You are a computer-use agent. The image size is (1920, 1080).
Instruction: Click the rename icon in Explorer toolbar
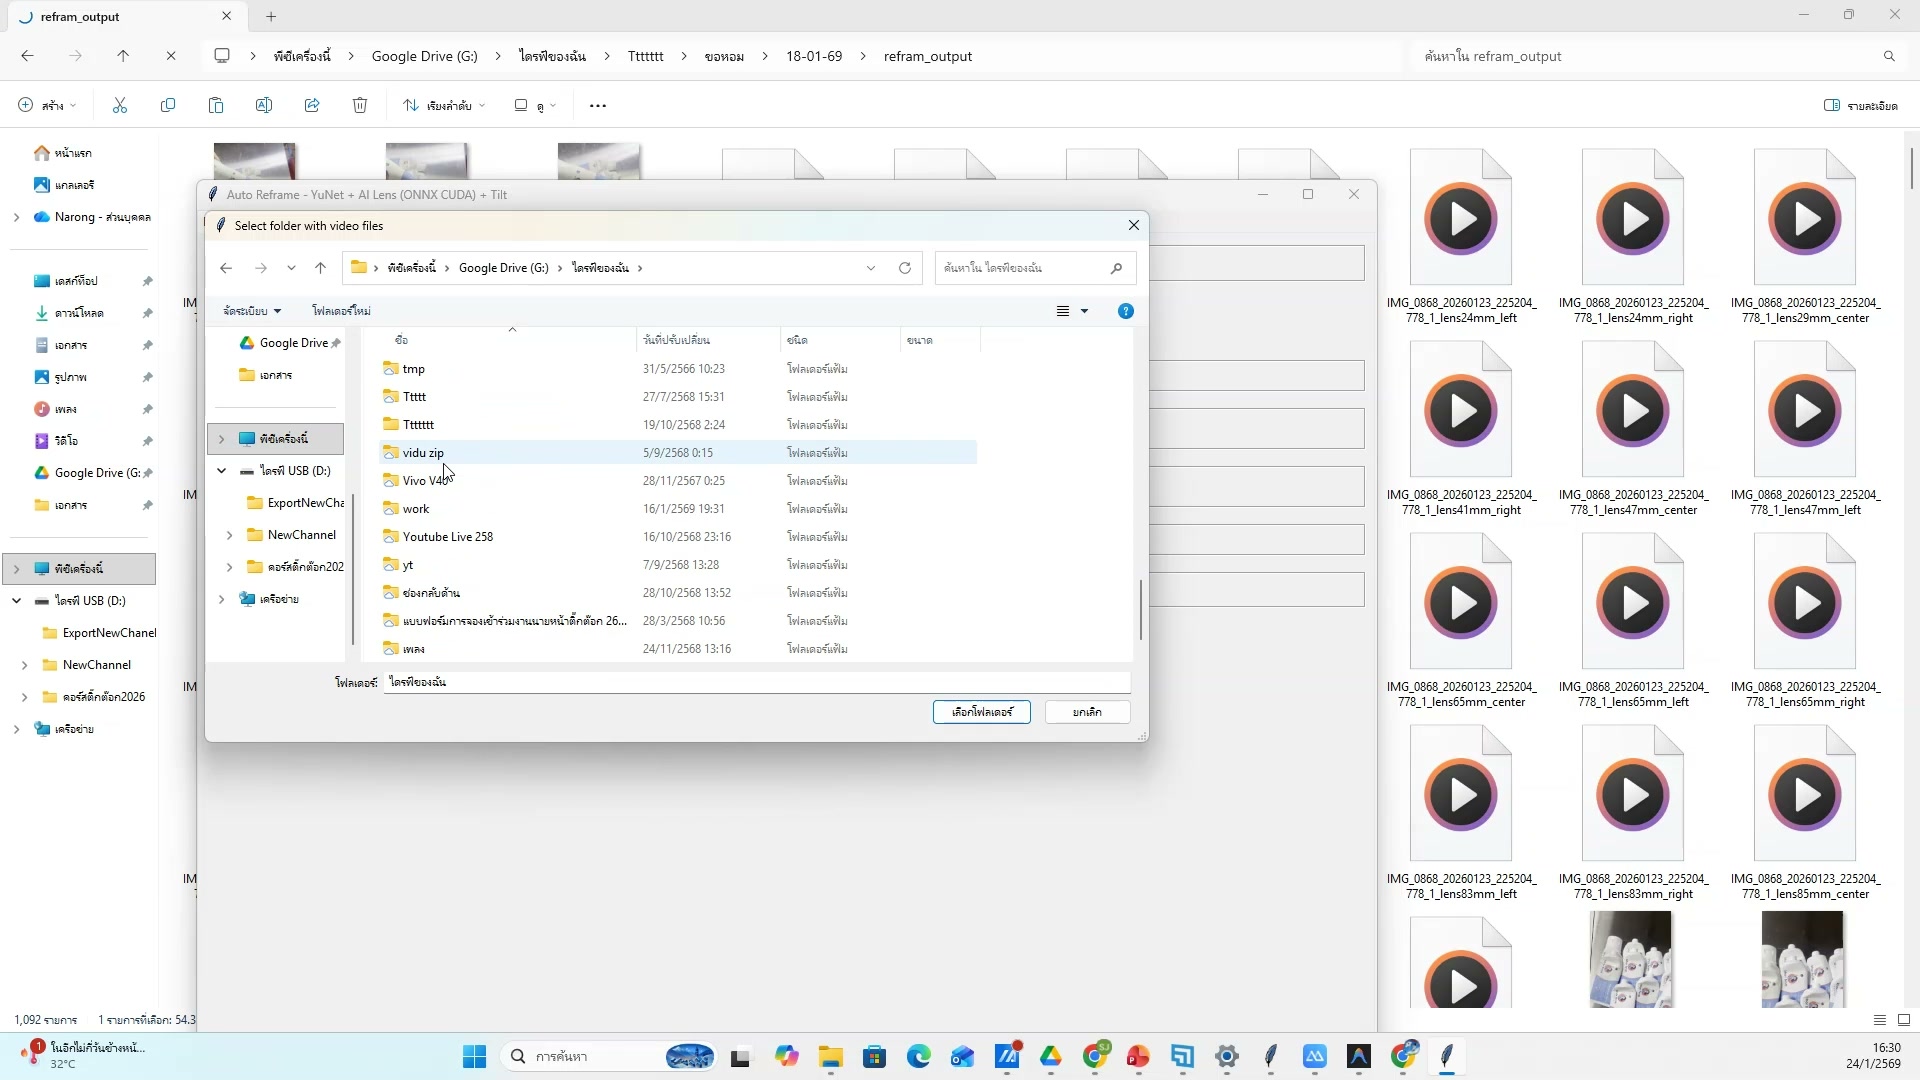[x=264, y=105]
